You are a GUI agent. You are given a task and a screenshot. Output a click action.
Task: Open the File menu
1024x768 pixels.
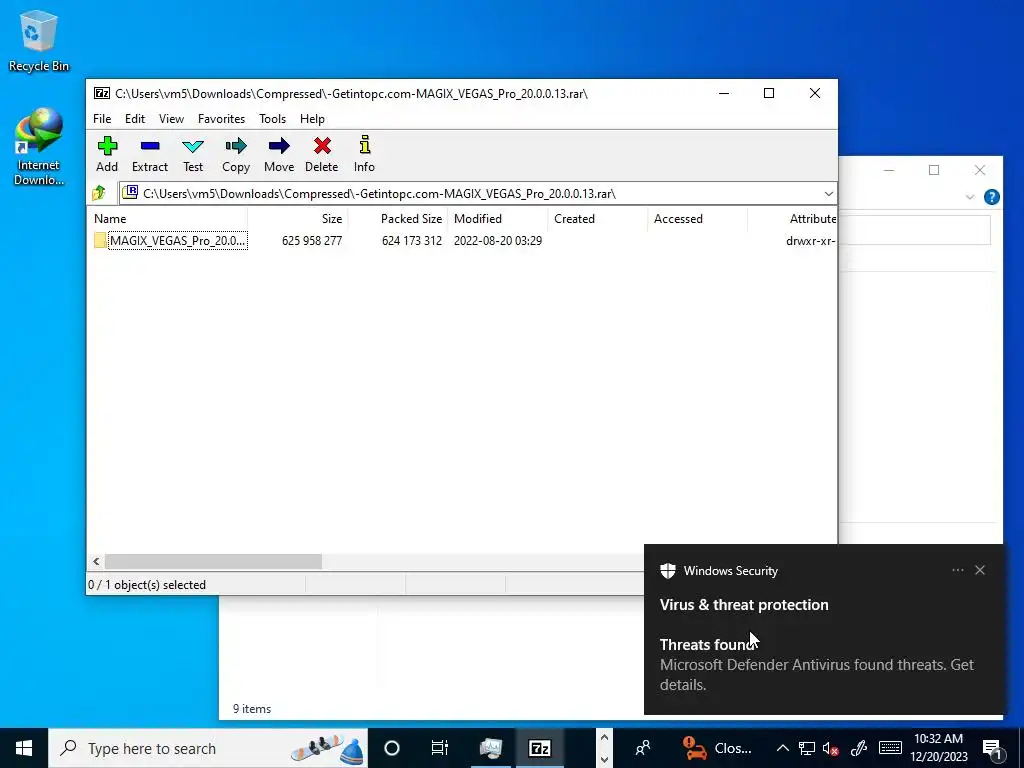(x=102, y=119)
